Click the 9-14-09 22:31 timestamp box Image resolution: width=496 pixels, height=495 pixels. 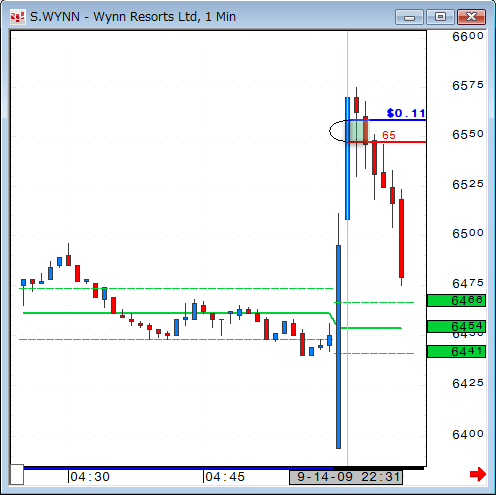tap(346, 477)
